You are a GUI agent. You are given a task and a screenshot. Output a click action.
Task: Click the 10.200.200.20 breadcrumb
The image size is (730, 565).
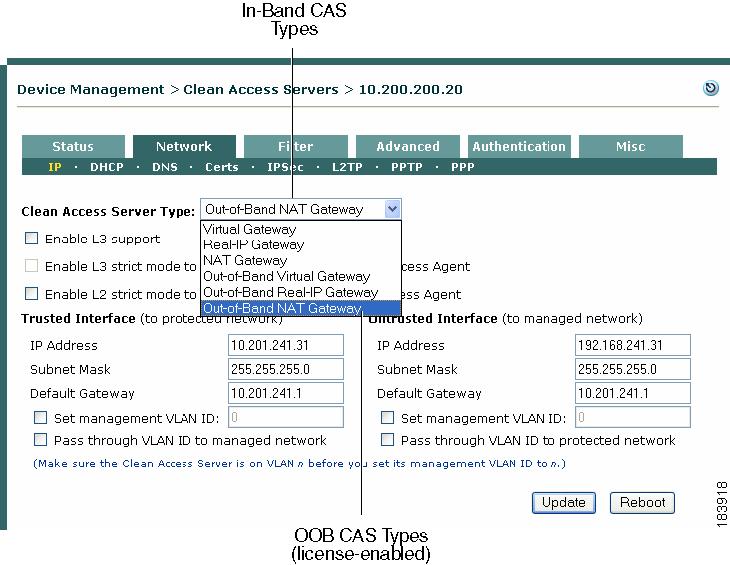pos(411,89)
